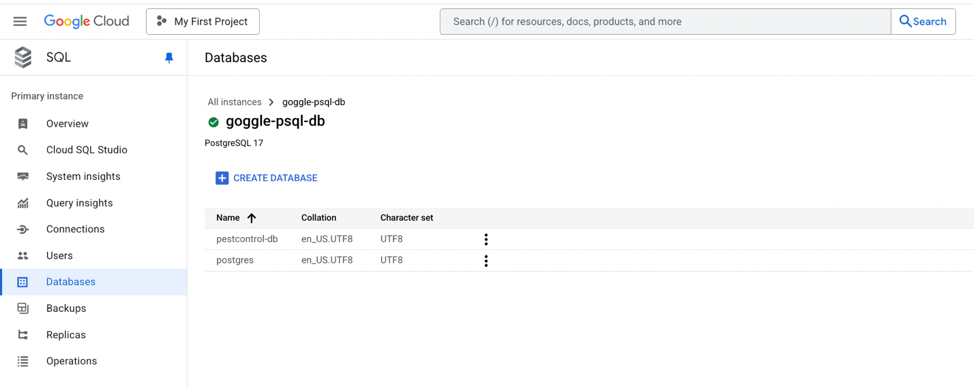
Task: Focus the resources search field
Action: pos(665,22)
